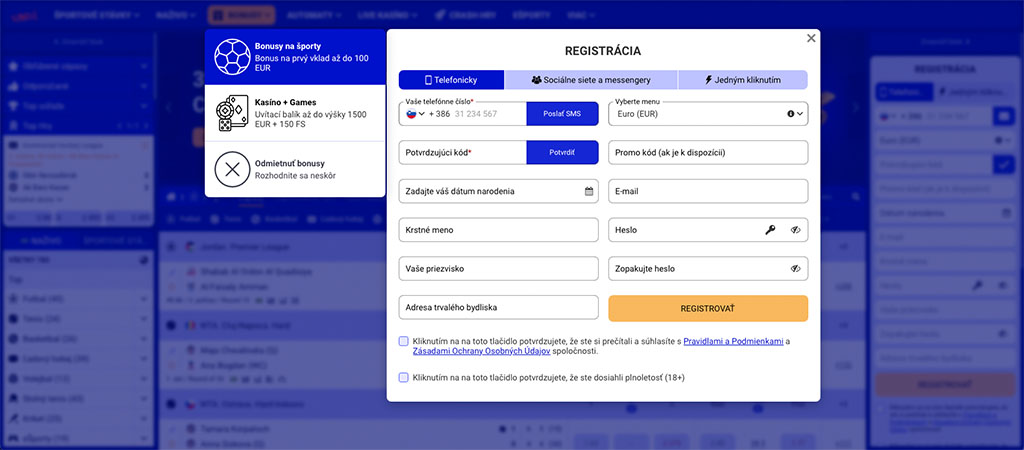This screenshot has width=1024, height=450.
Task: Click the Odmietnuť bonusy X circle icon
Action: 232,169
